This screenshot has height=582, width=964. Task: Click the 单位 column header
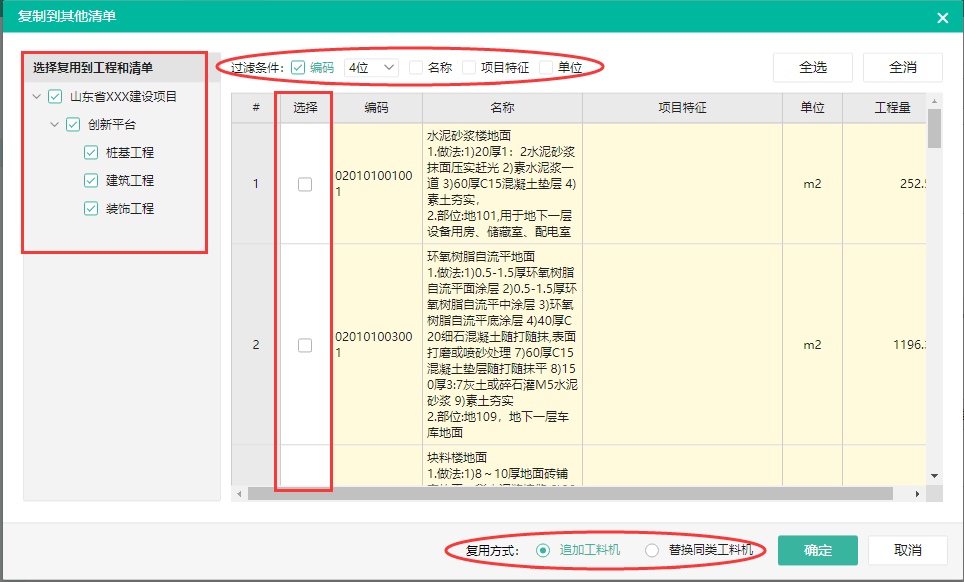pos(812,108)
